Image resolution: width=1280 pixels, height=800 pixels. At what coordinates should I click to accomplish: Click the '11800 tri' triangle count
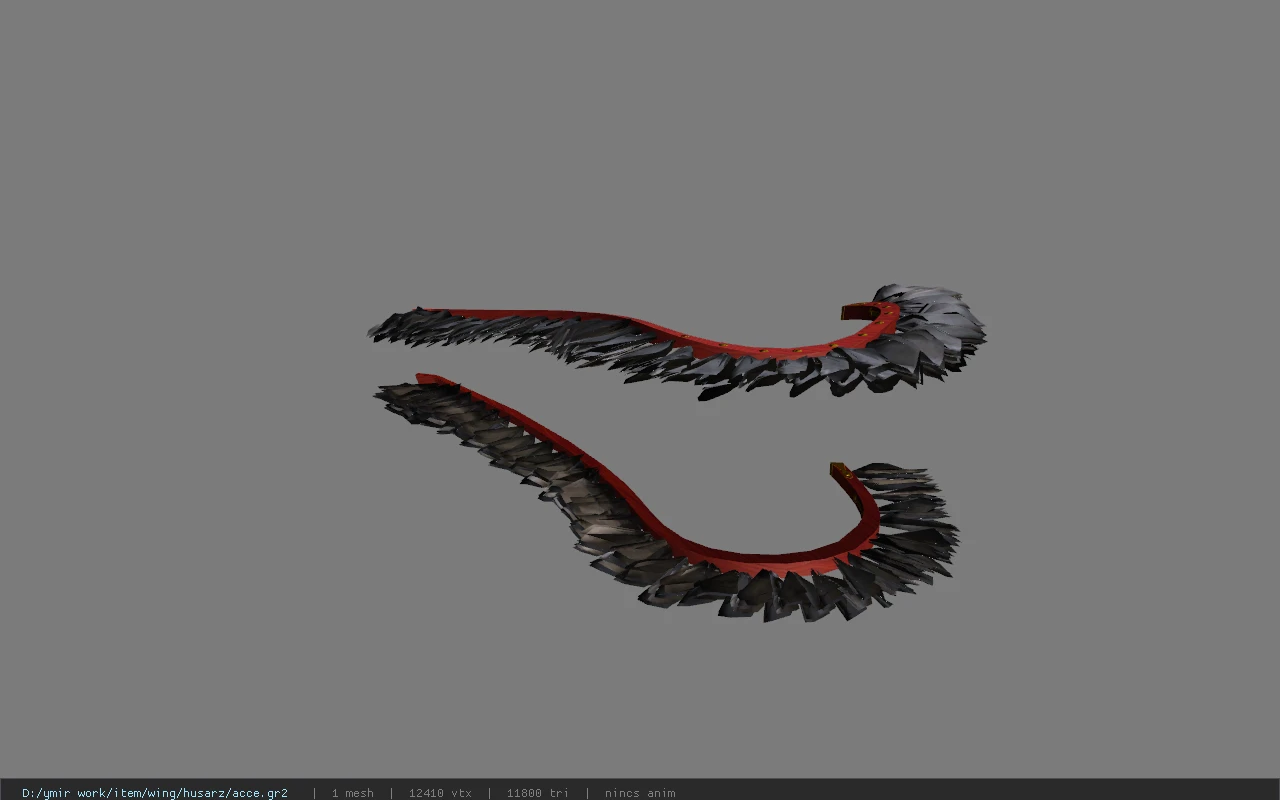tap(537, 793)
